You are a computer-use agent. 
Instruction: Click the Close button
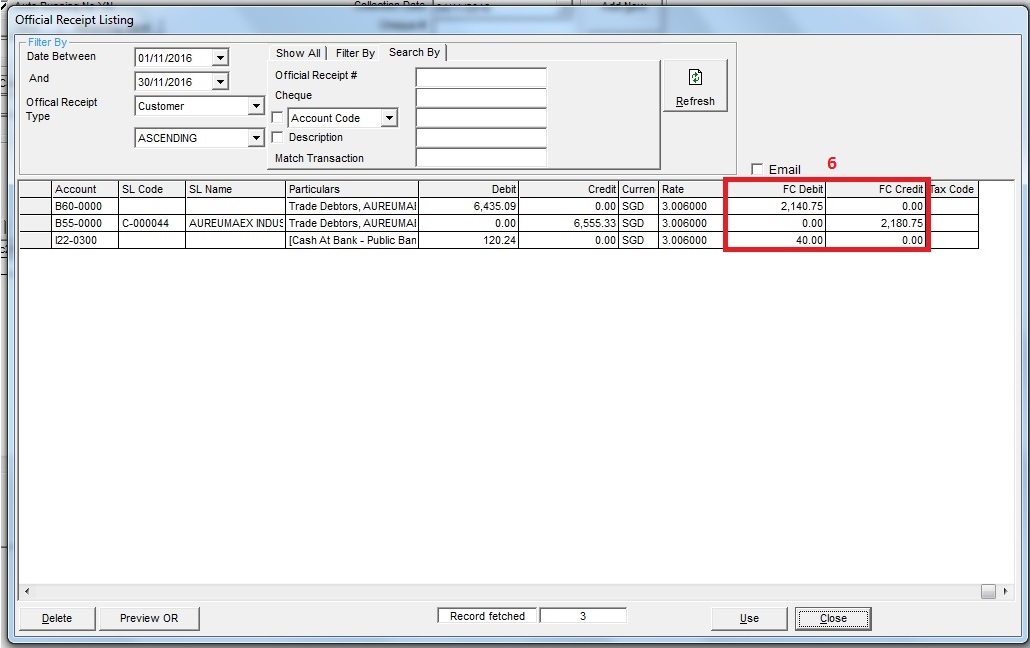pyautogui.click(x=832, y=618)
